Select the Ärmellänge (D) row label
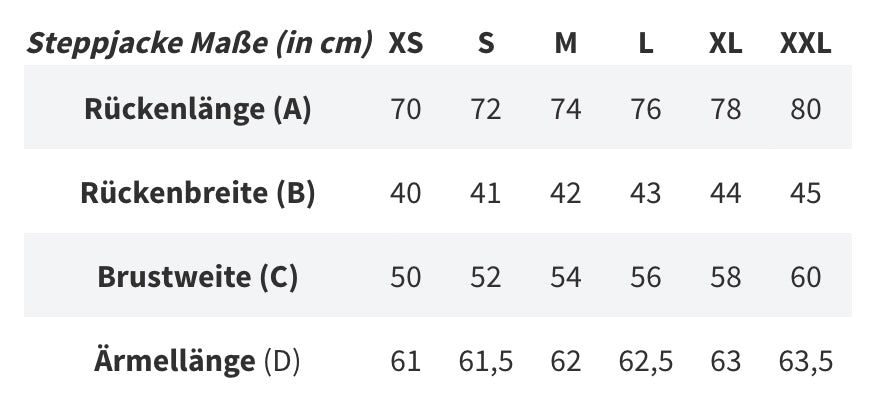Viewport: 876px width, 418px height. [x=198, y=360]
